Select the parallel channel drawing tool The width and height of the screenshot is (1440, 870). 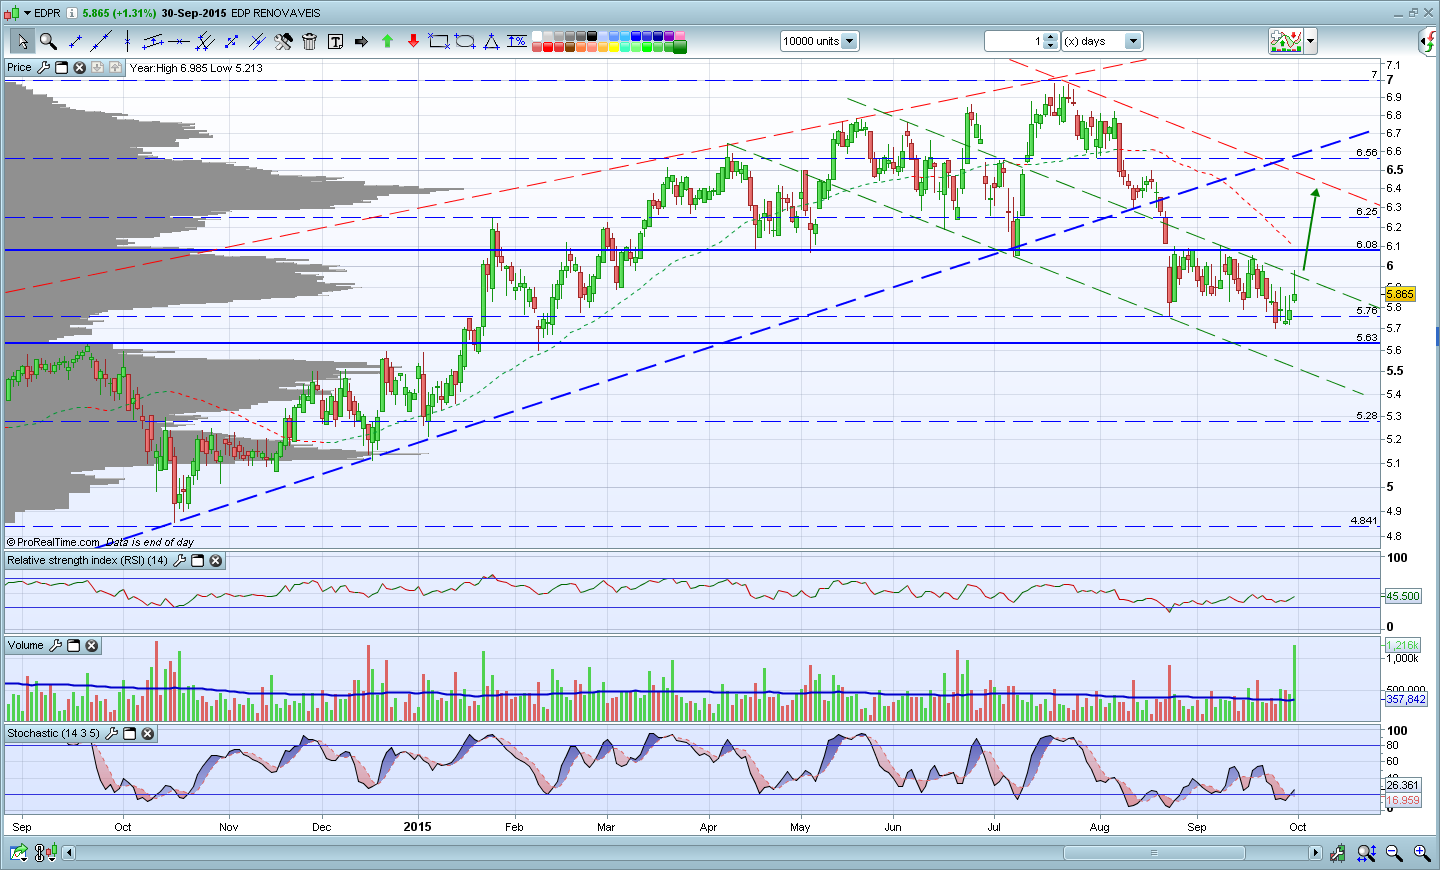click(x=153, y=41)
